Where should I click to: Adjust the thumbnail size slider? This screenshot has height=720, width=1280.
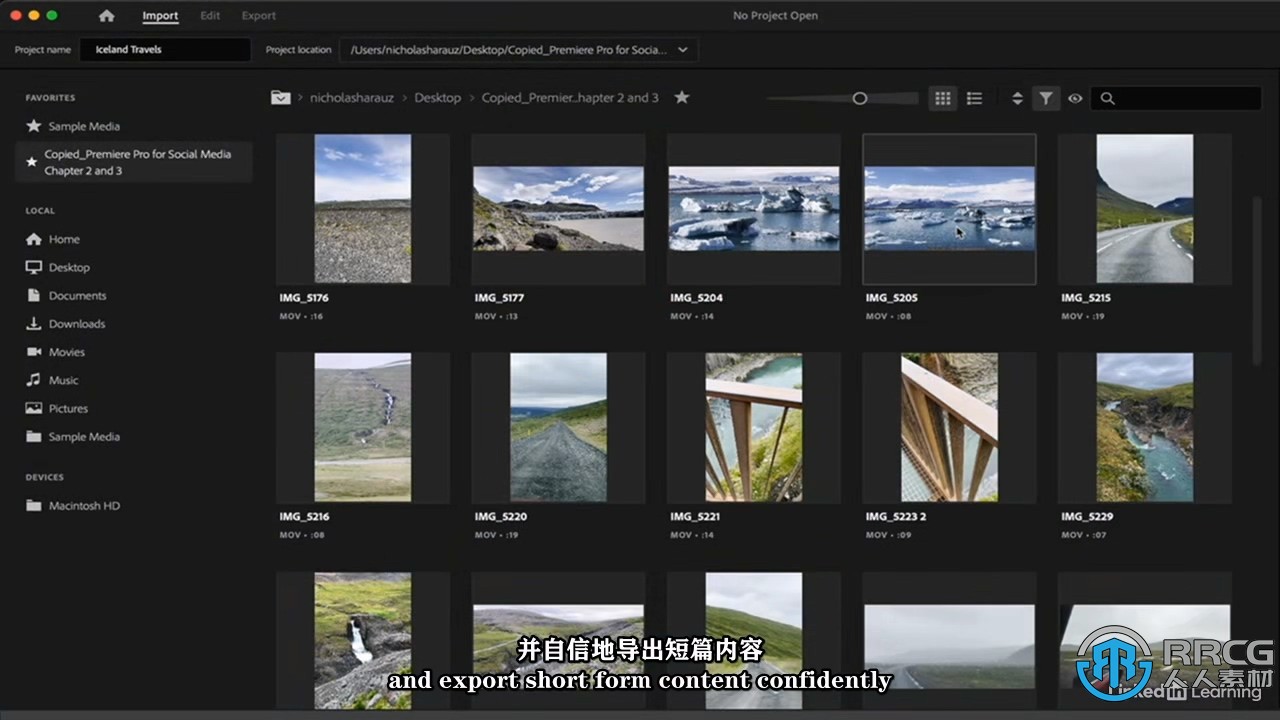[860, 98]
